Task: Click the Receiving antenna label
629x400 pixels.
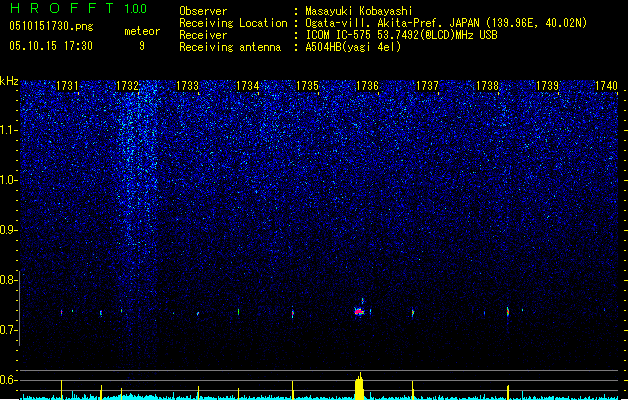Action: pos(230,47)
